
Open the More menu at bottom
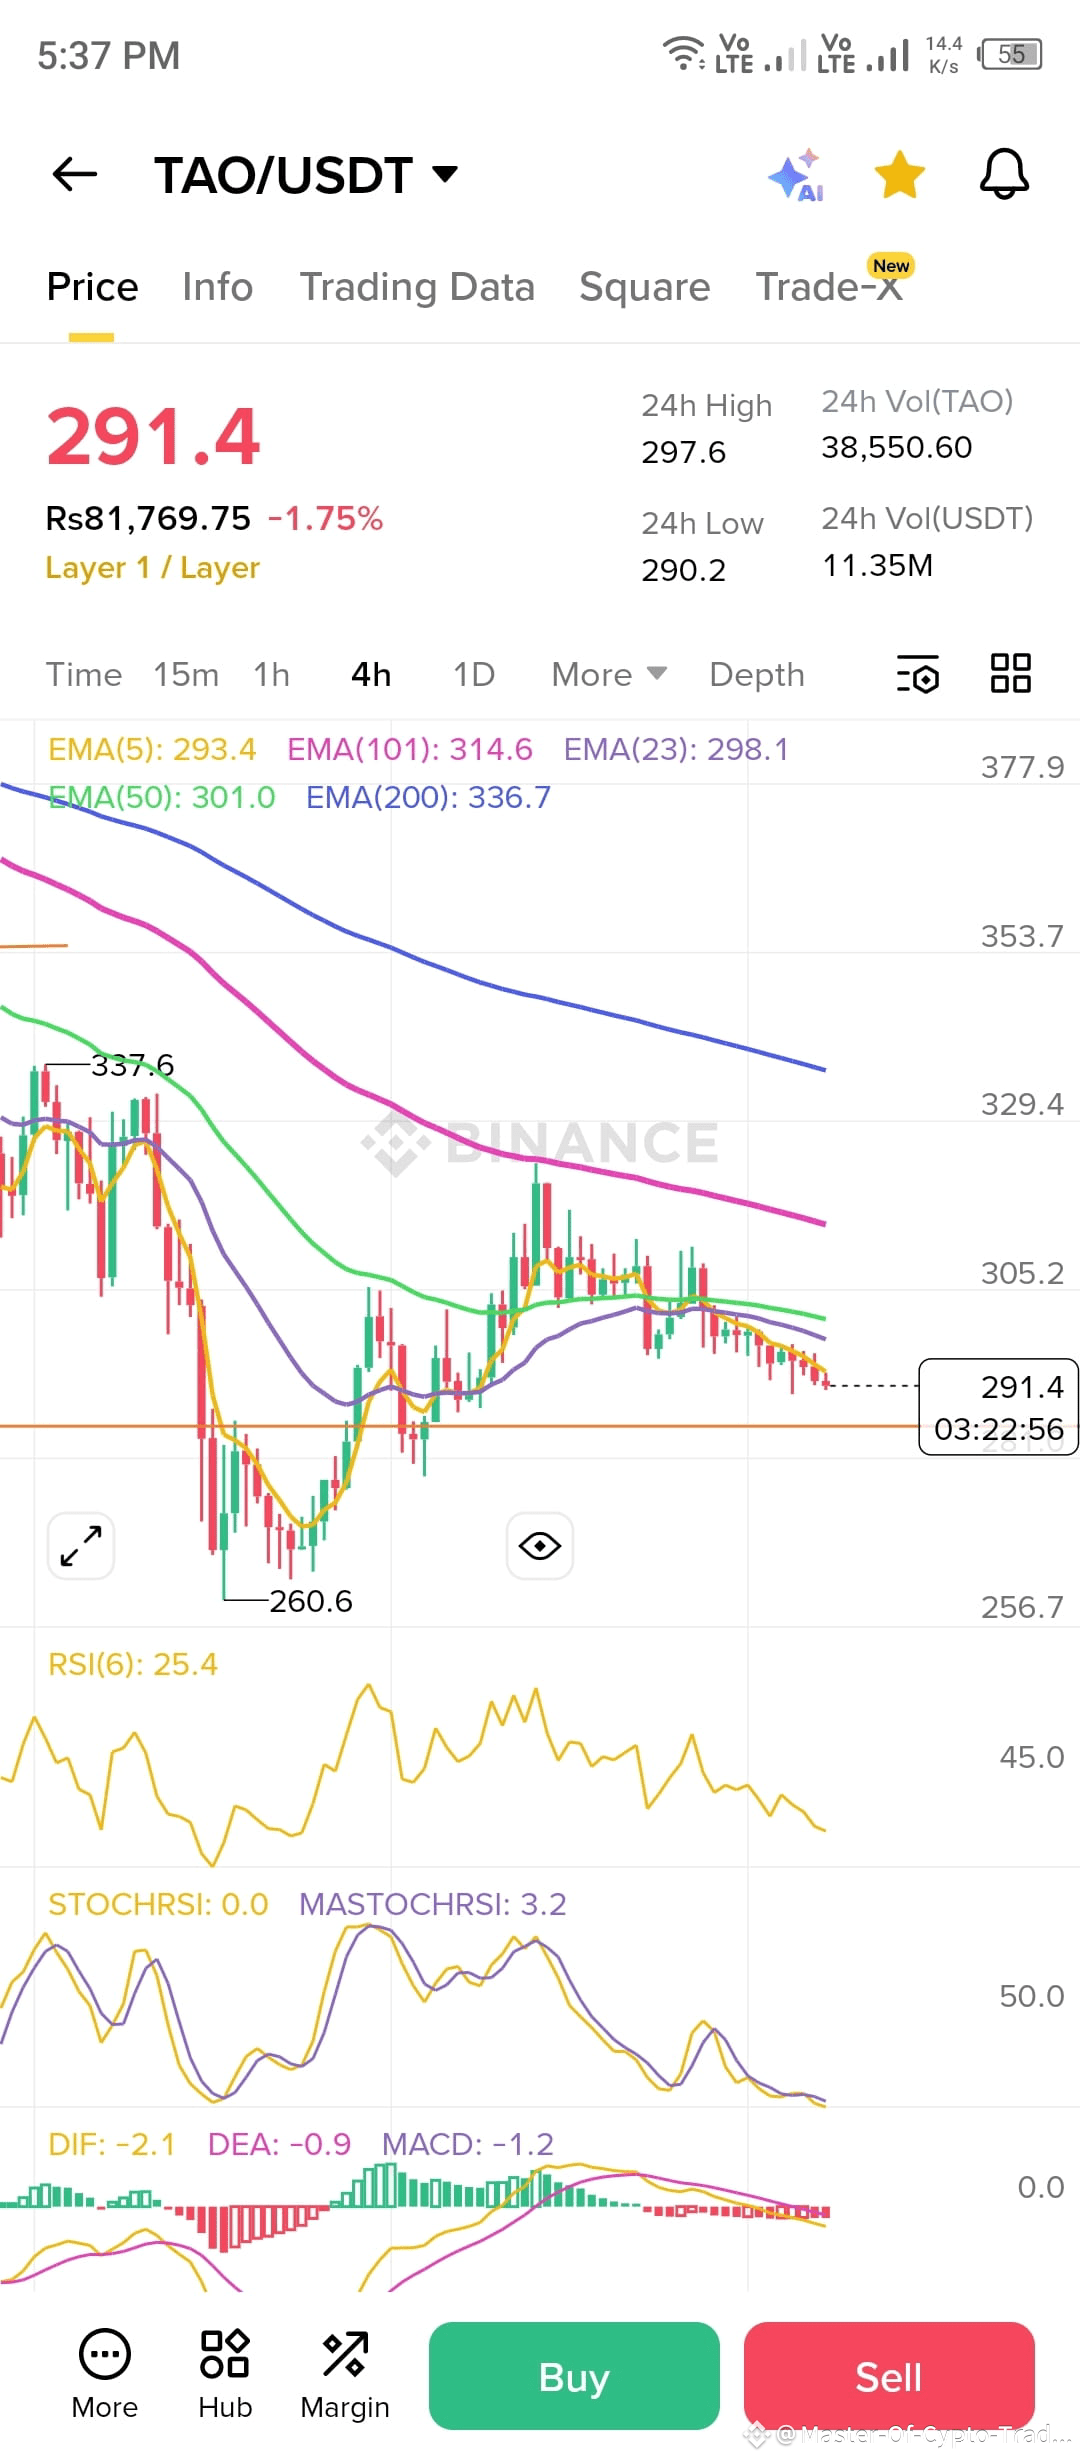[105, 2375]
